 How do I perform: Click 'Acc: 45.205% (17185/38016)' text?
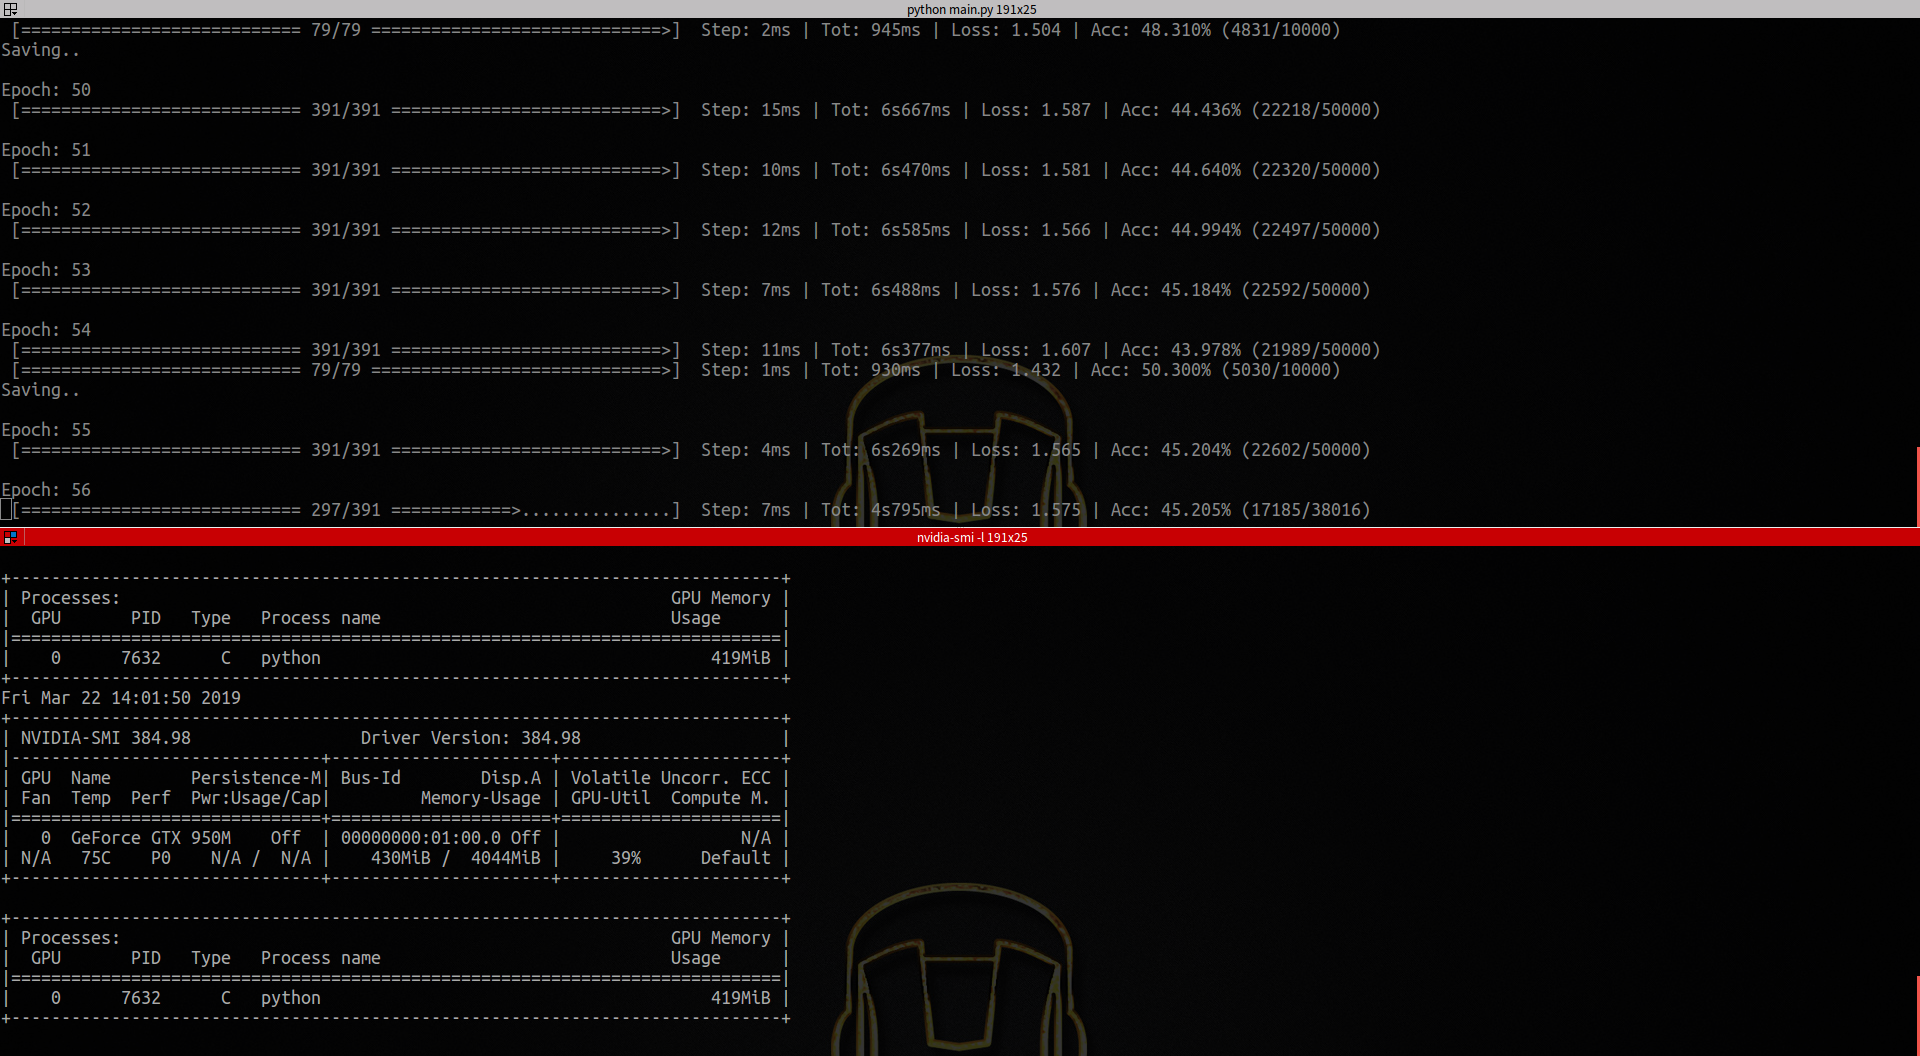click(x=1241, y=510)
